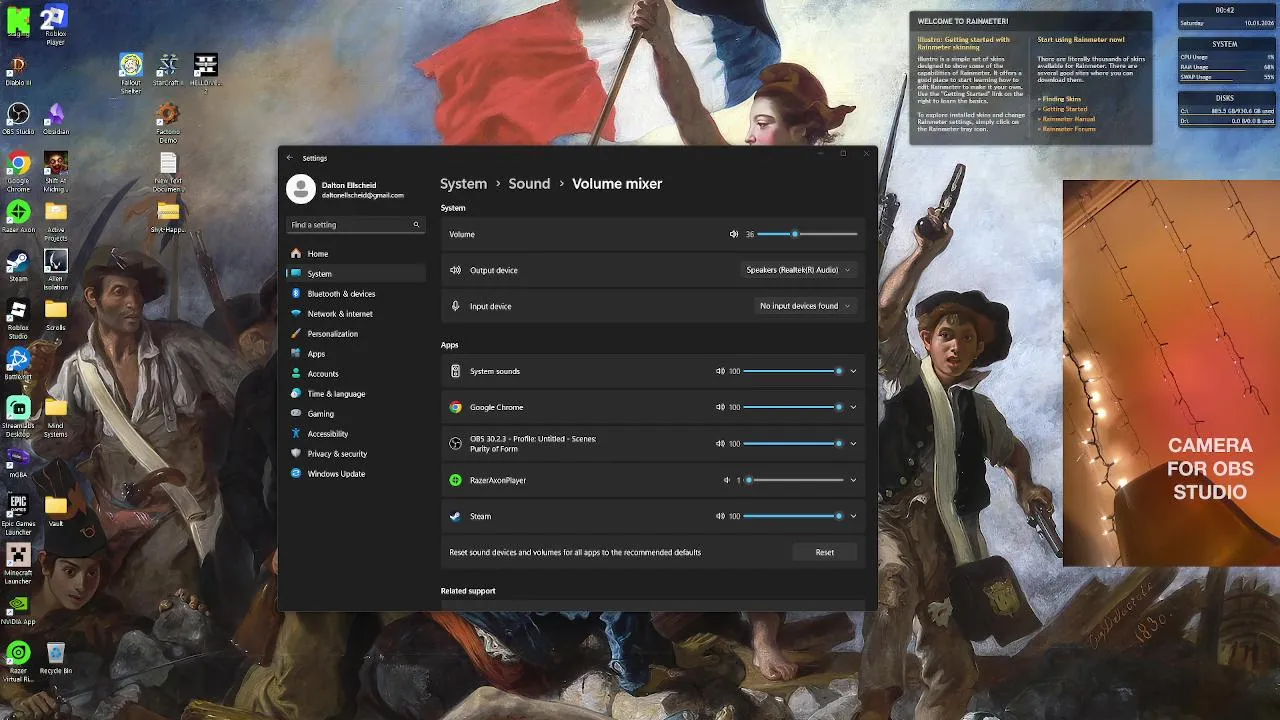Open Accounts settings category
Screen dimensions: 1280x720
click(355, 374)
